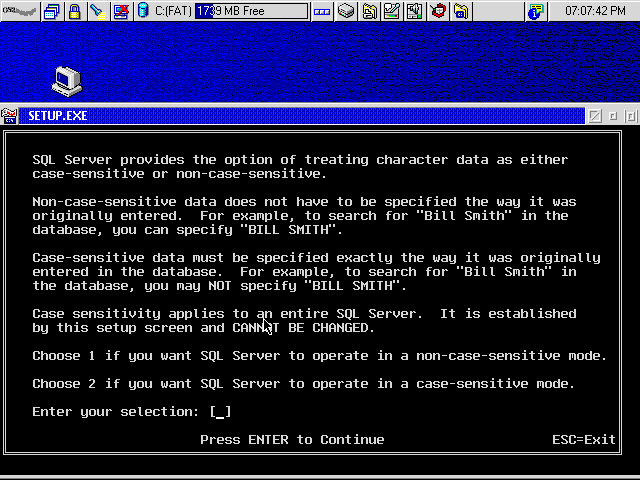Hide the SETUP.EXE window button
The image size is (640, 480).
click(x=595, y=116)
